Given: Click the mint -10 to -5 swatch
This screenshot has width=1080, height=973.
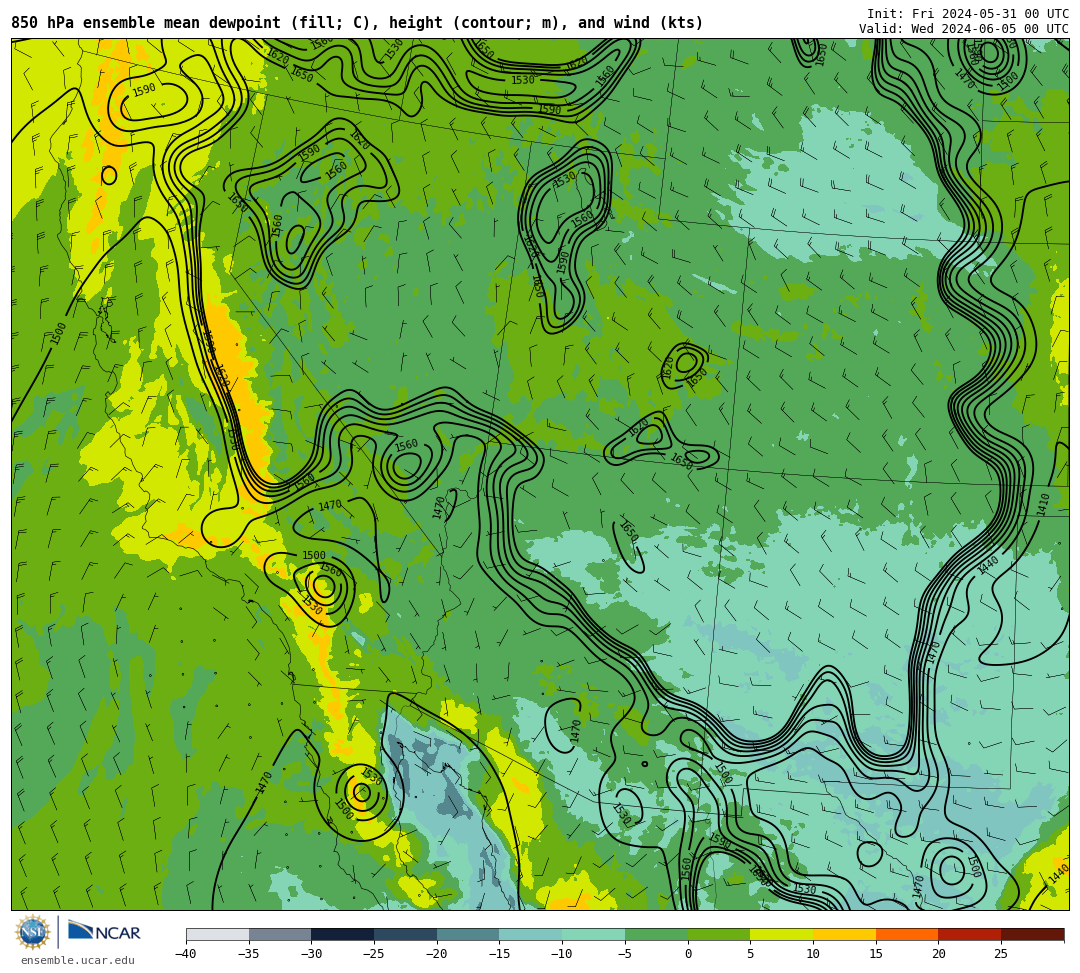Looking at the screenshot, I should 593,934.
